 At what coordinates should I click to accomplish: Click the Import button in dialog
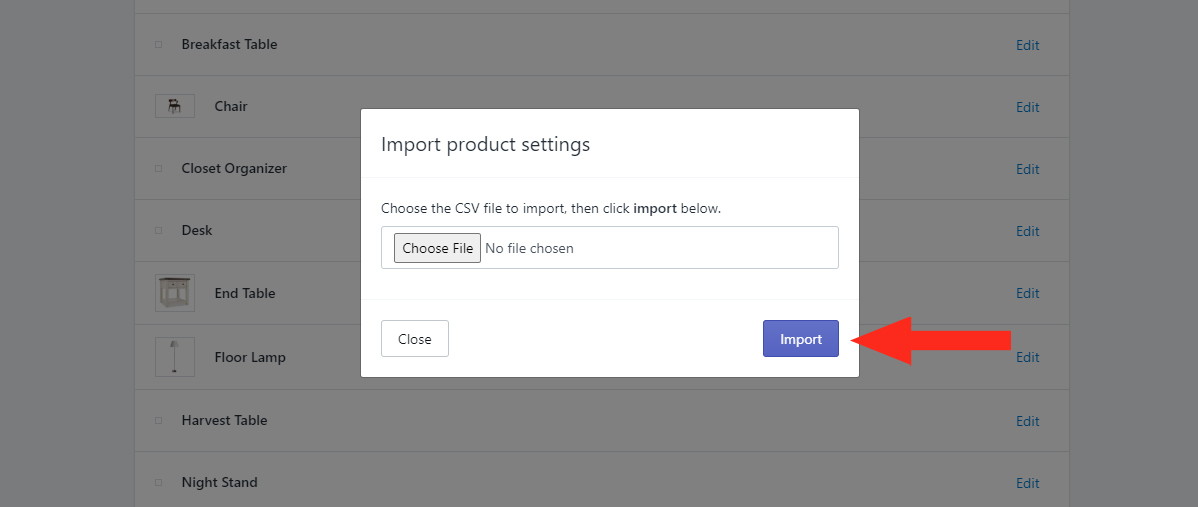coord(801,338)
